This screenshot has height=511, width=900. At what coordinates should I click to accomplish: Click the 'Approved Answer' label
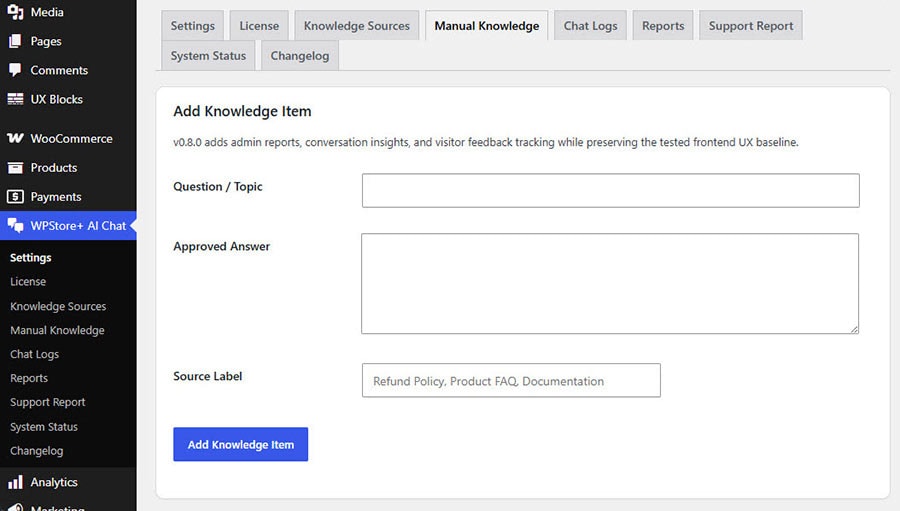pos(222,246)
